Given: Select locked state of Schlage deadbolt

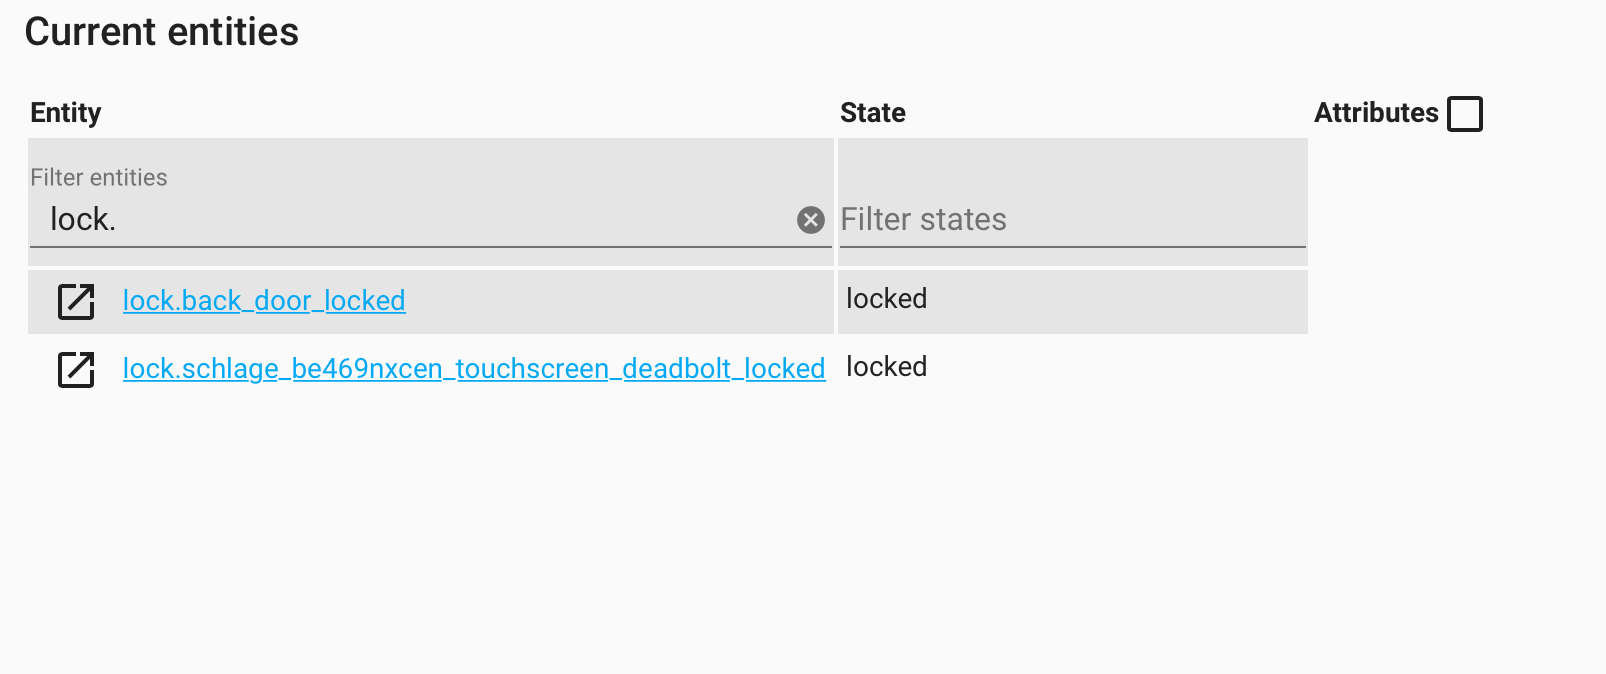Looking at the screenshot, I should click(887, 366).
